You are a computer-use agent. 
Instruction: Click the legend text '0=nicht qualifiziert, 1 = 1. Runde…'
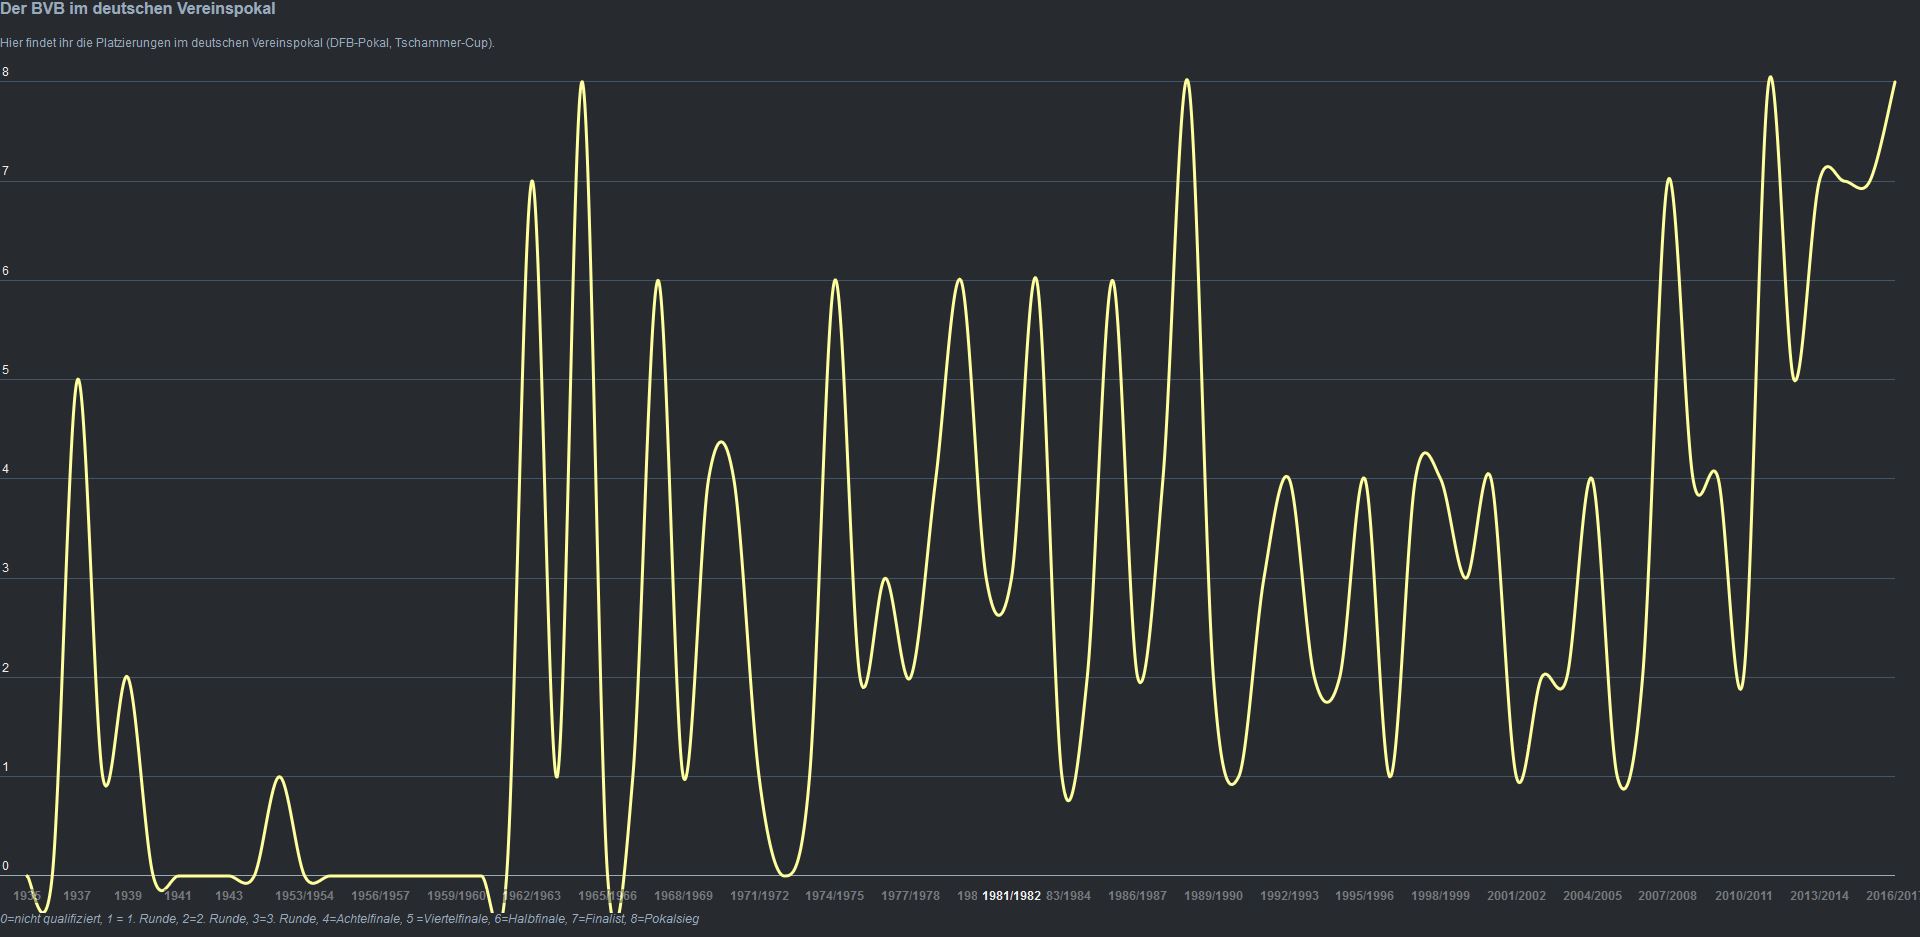point(350,918)
